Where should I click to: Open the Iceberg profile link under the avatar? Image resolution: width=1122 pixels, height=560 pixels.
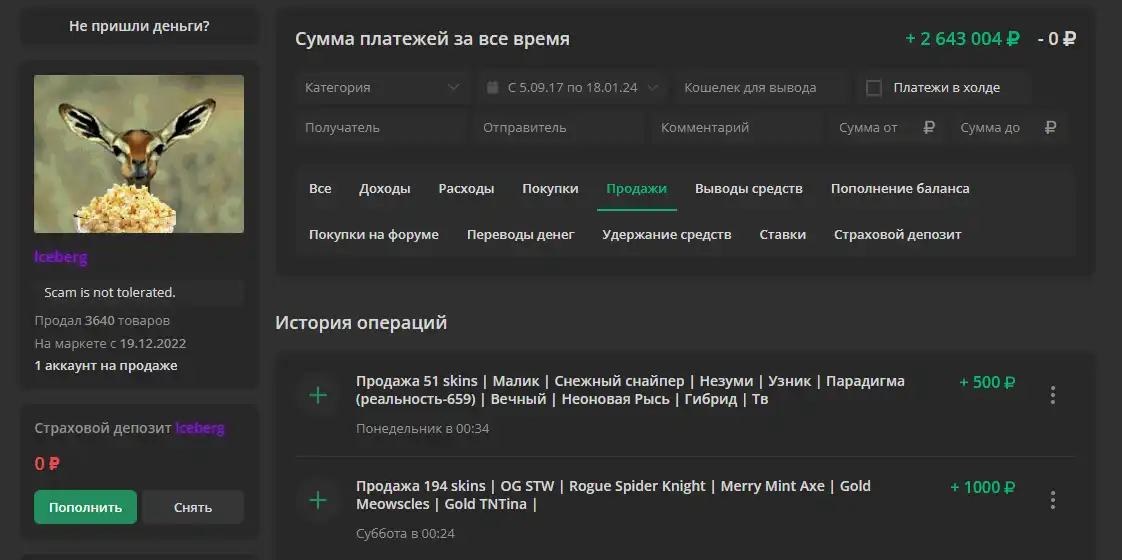point(61,257)
